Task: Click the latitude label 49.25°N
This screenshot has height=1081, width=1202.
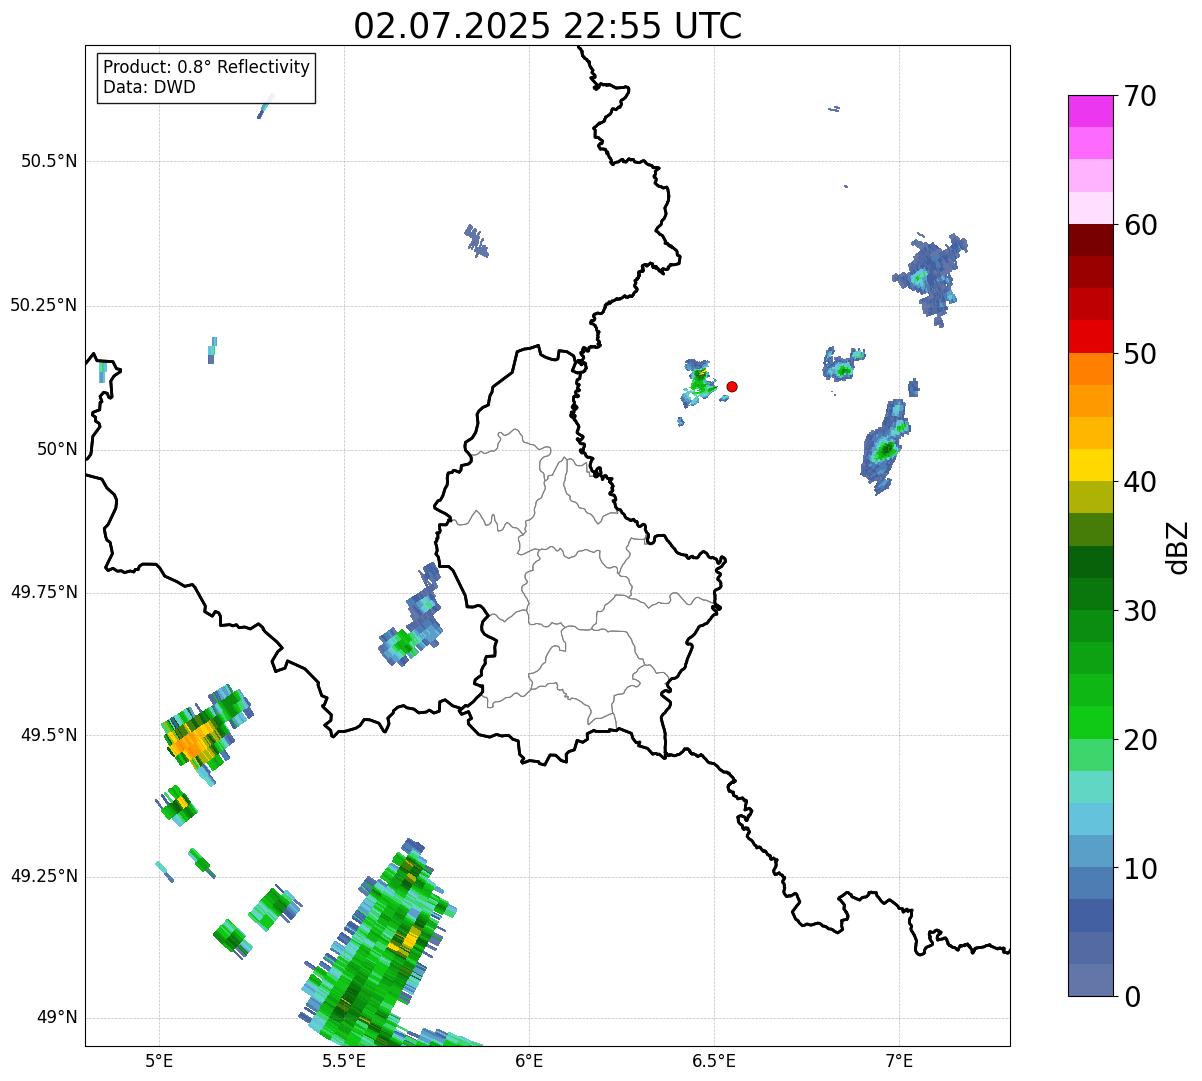Action: click(x=44, y=876)
